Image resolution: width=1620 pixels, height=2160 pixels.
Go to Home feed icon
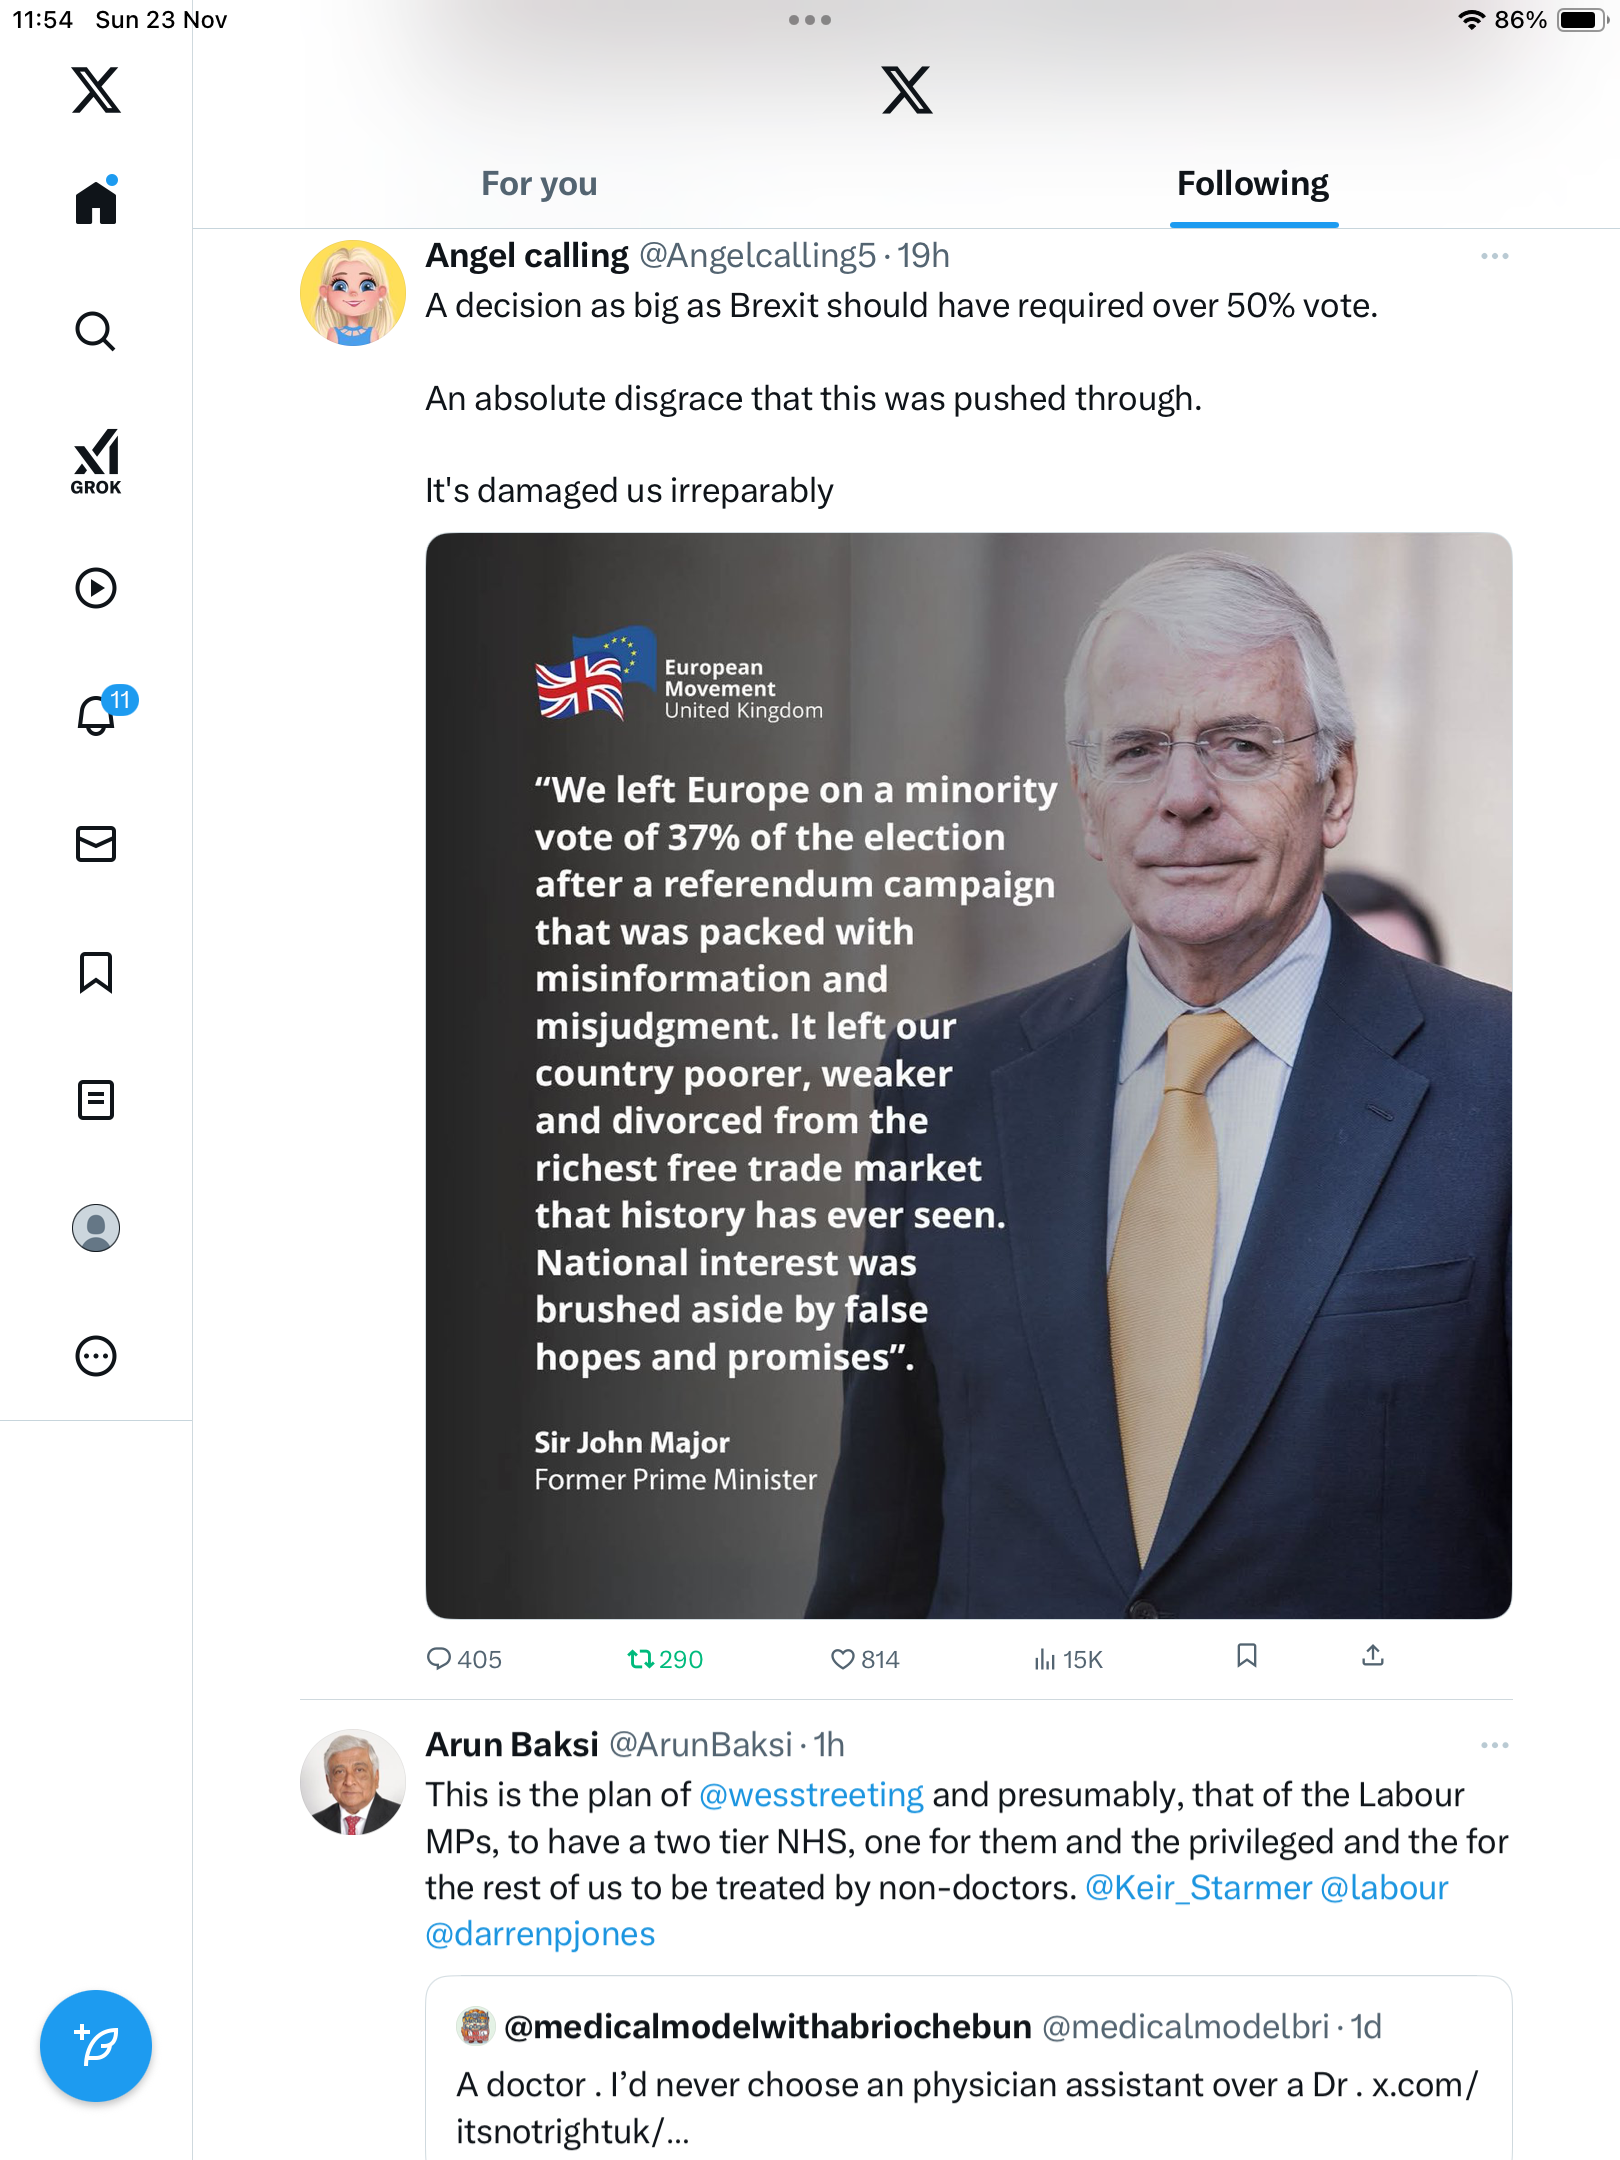[96, 202]
